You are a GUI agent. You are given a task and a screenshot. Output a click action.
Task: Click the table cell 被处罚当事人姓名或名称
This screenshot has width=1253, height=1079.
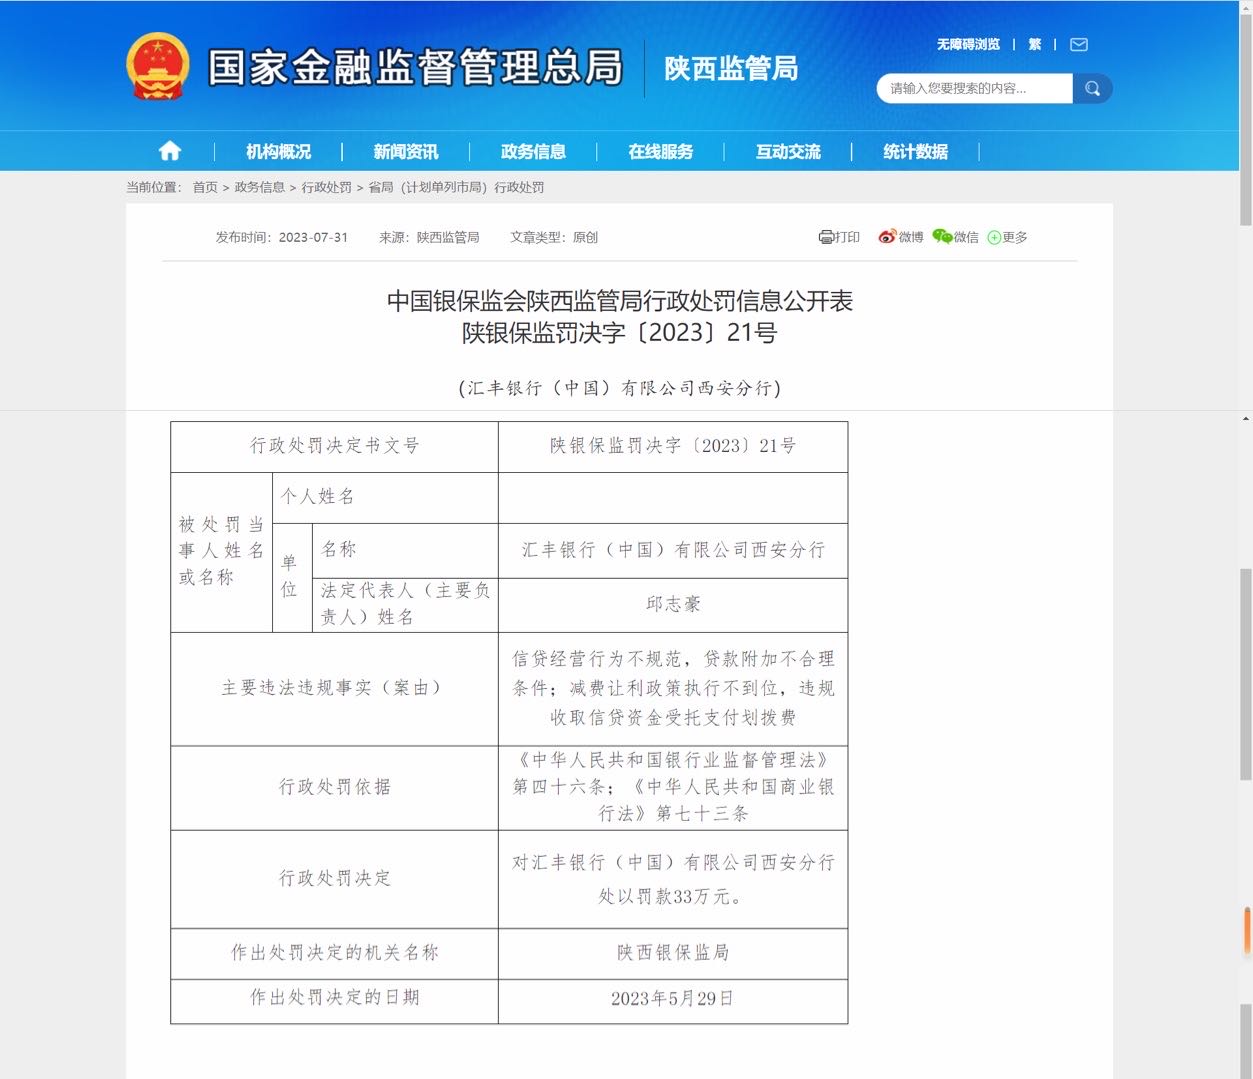[x=221, y=551]
